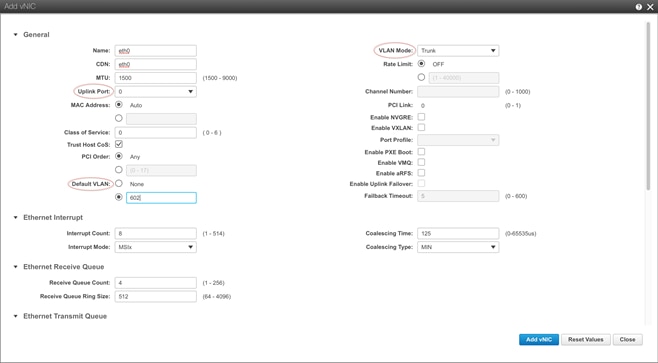This screenshot has width=658, height=363.
Task: Close the Add vNIC dialog with X
Action: pos(650,7)
